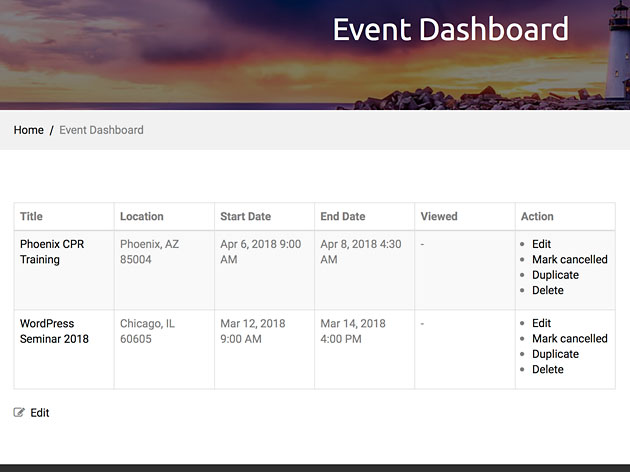Click Event Dashboard breadcrumb text
630x472 pixels.
click(x=101, y=130)
